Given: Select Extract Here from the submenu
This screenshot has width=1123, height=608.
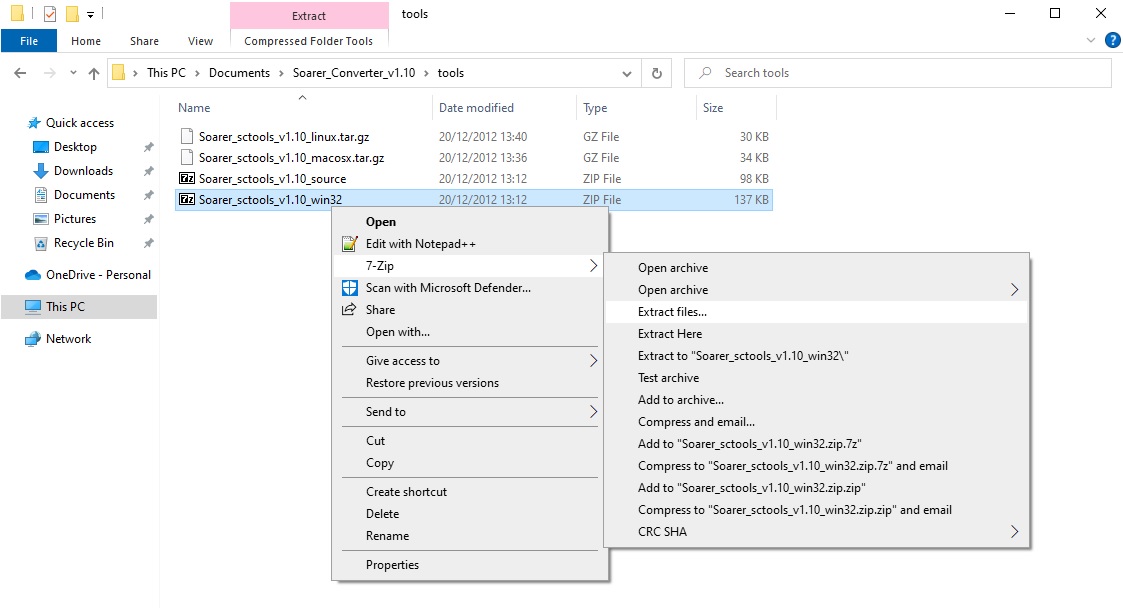Looking at the screenshot, I should pyautogui.click(x=668, y=333).
